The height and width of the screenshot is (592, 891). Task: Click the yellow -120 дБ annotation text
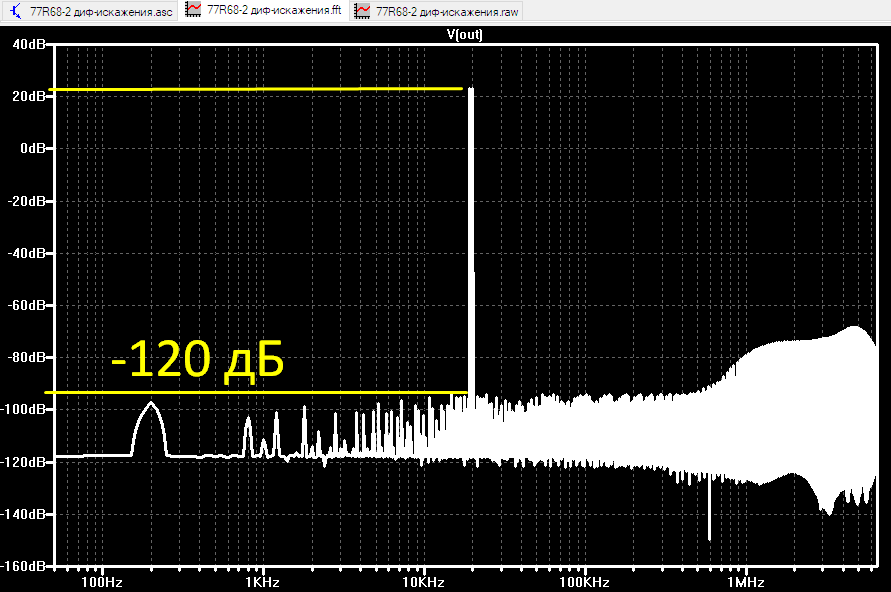pos(197,360)
